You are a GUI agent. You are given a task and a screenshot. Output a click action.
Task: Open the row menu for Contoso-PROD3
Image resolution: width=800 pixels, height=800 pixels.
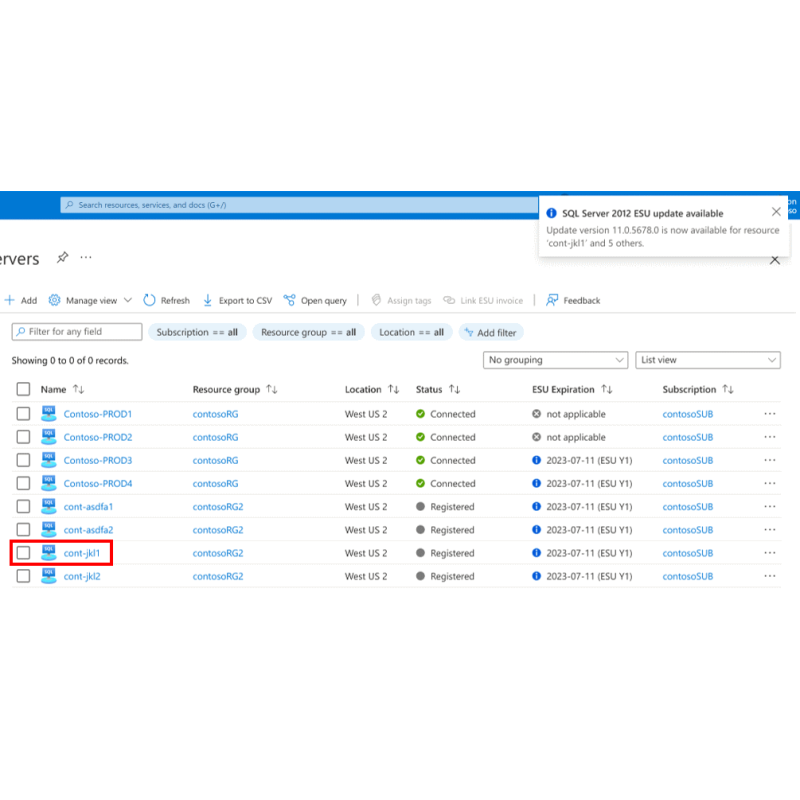pyautogui.click(x=770, y=460)
